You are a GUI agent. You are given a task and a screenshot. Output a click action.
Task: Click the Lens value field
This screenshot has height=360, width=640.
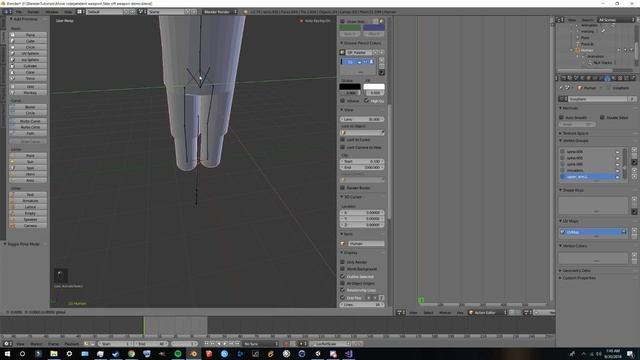click(x=362, y=119)
